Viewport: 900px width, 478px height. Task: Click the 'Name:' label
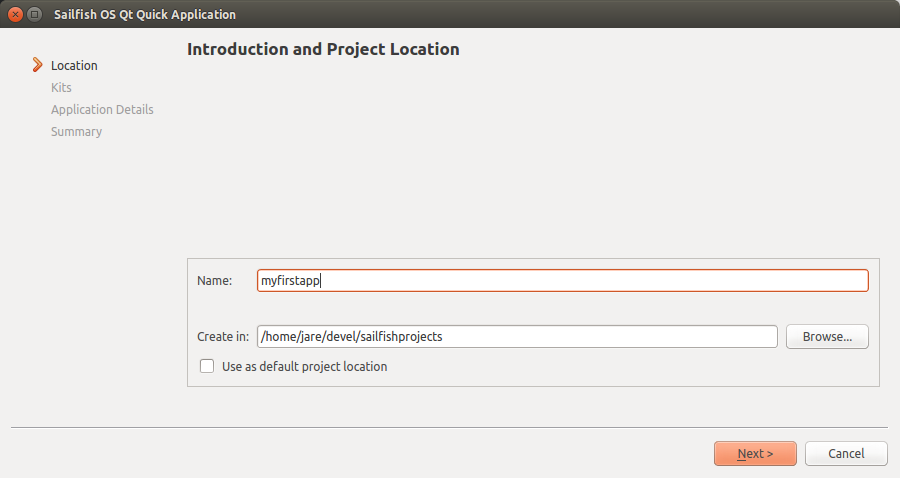pos(215,281)
